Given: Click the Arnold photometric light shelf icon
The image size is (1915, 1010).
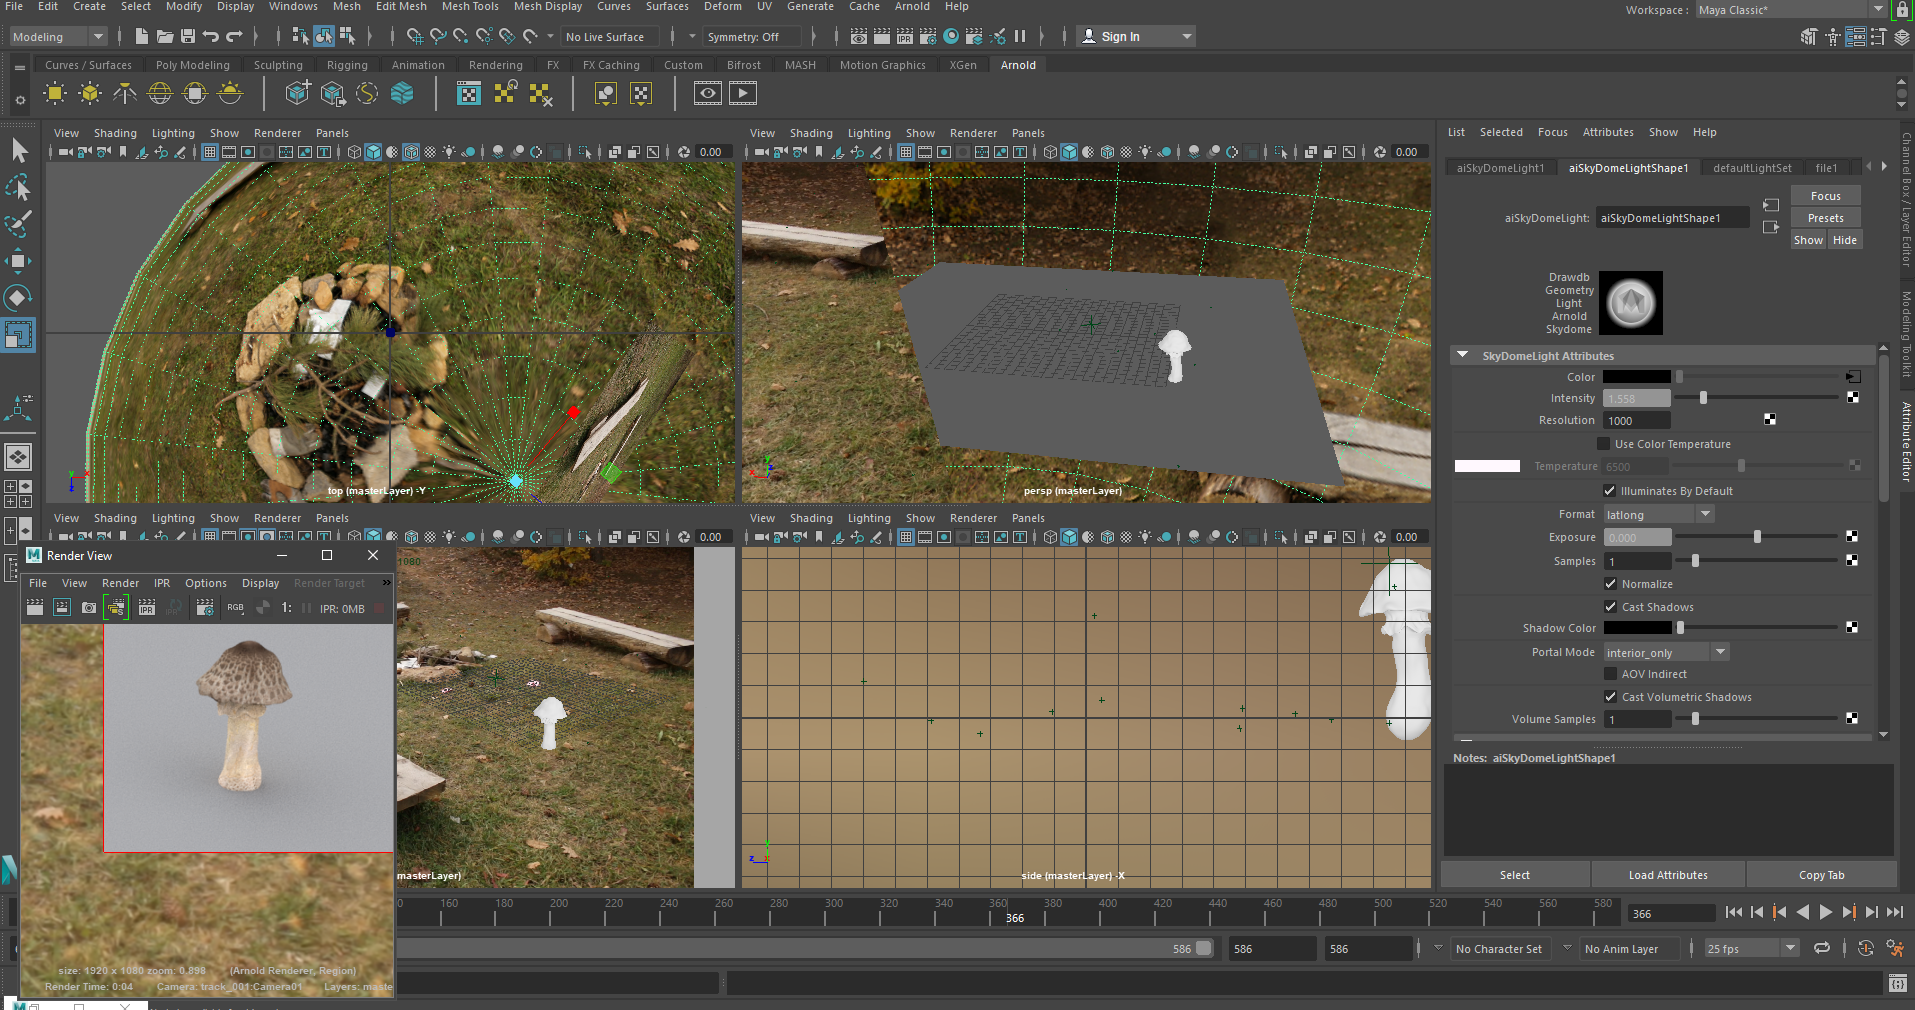Looking at the screenshot, I should (125, 94).
